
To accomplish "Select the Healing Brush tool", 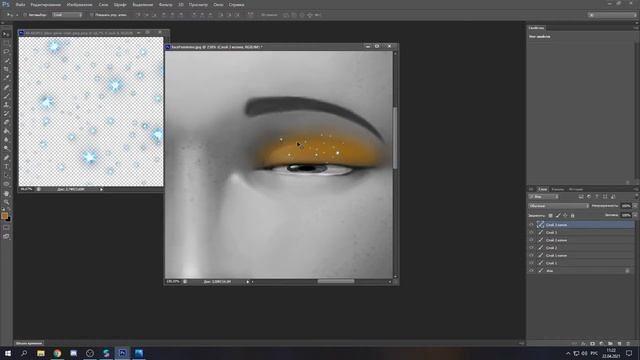I will coord(6,87).
